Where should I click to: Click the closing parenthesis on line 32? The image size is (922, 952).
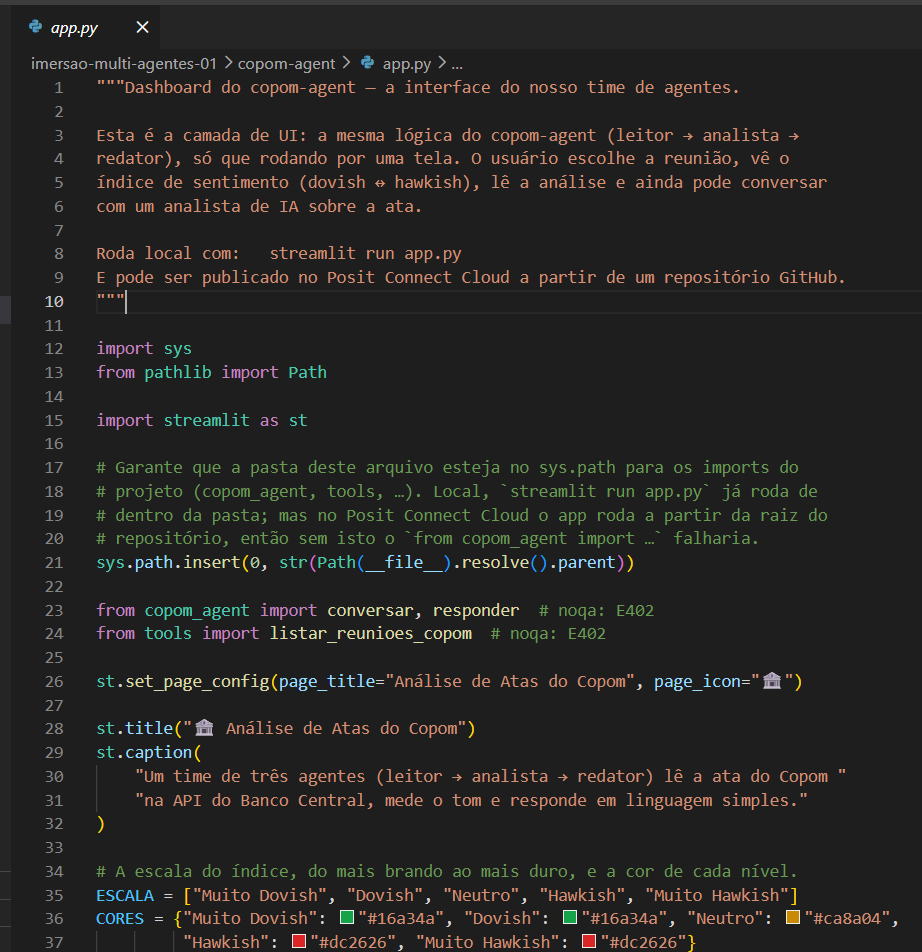click(x=101, y=824)
